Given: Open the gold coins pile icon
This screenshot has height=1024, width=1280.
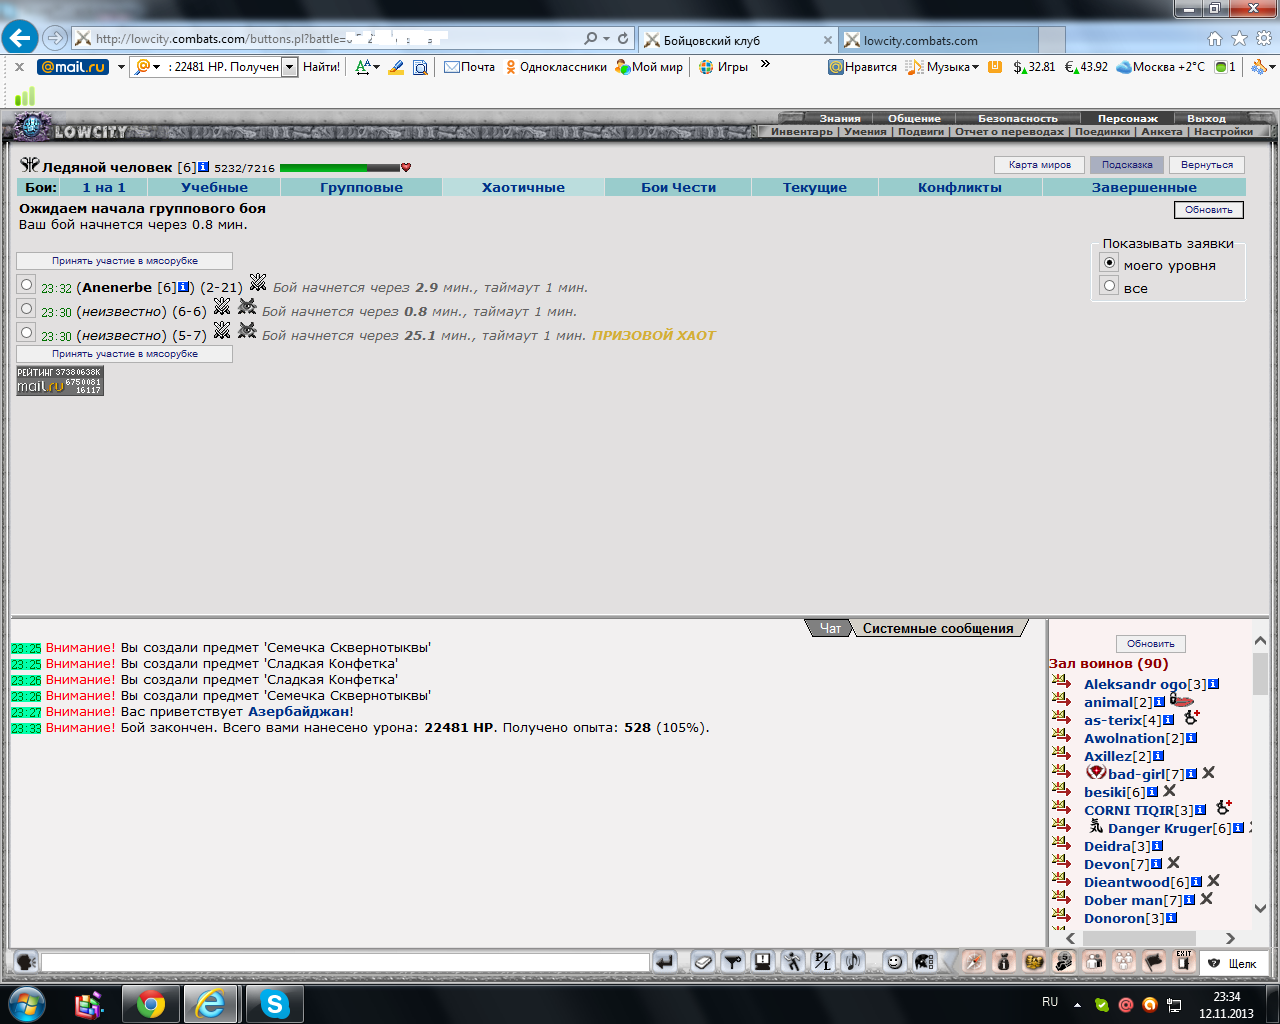Looking at the screenshot, I should coord(1034,962).
